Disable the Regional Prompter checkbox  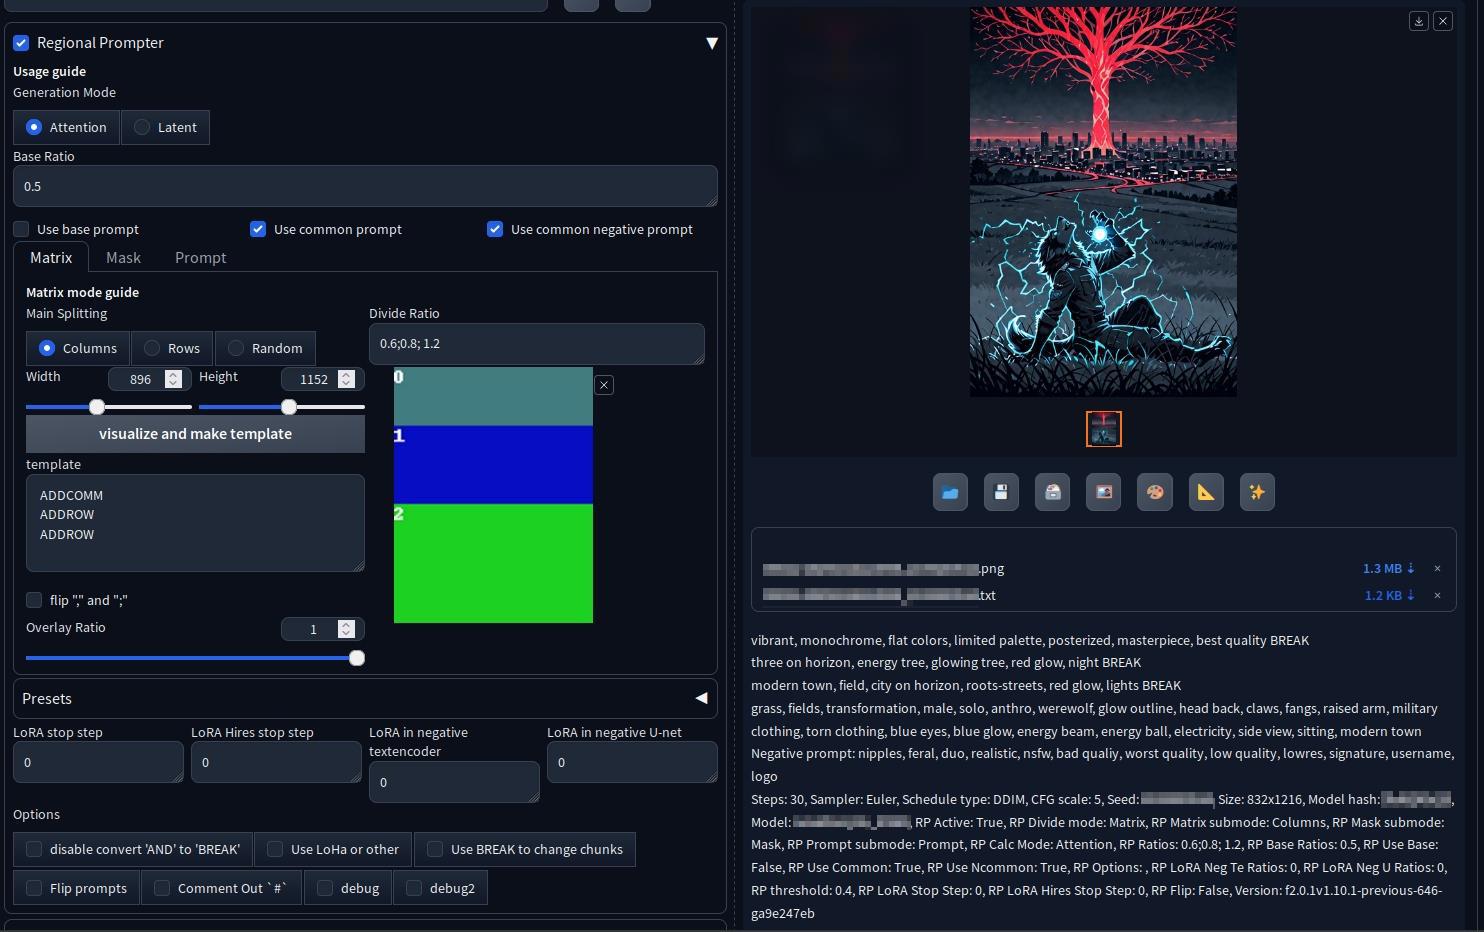[21, 43]
